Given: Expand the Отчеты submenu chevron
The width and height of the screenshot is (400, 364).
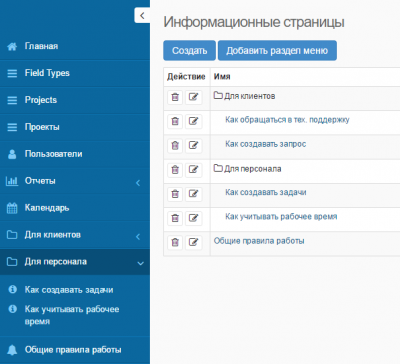Looking at the screenshot, I should (138, 183).
